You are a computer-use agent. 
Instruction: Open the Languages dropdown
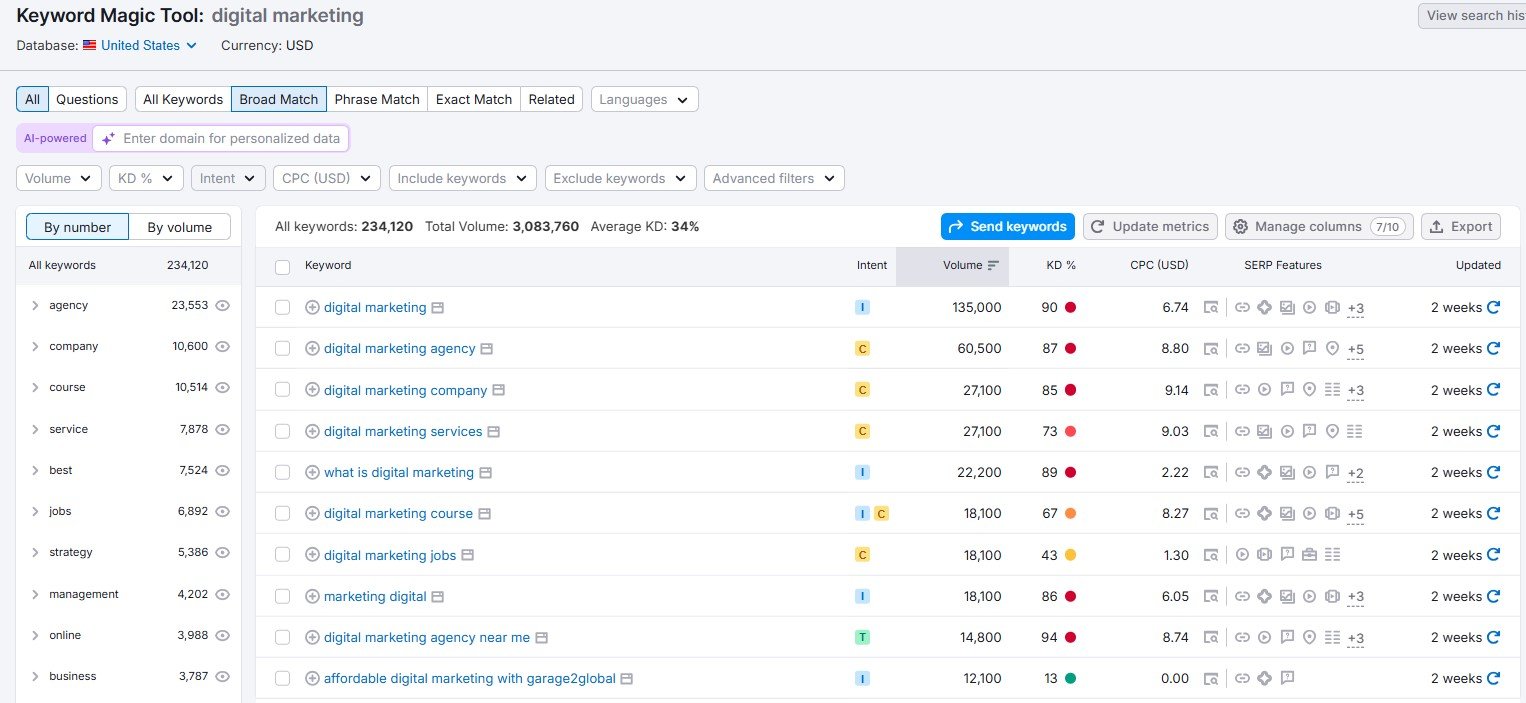[643, 99]
